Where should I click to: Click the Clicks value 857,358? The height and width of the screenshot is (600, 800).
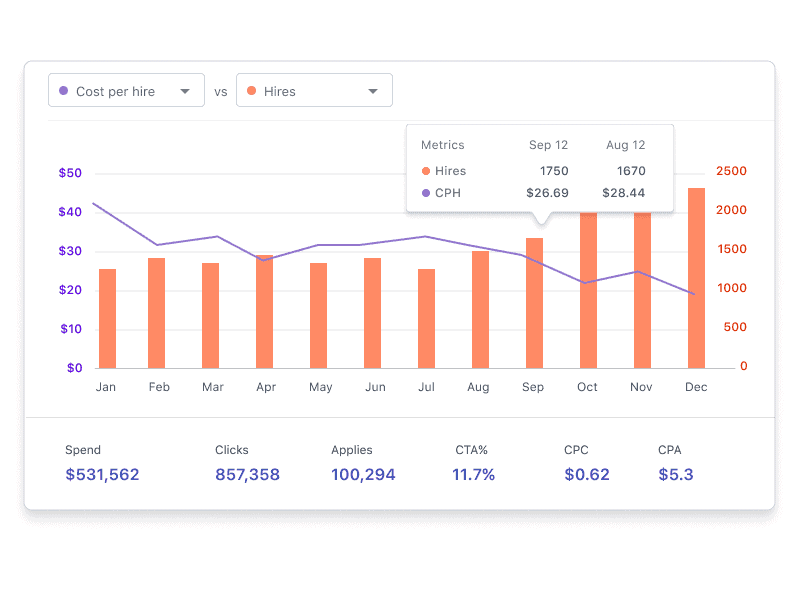pyautogui.click(x=247, y=475)
